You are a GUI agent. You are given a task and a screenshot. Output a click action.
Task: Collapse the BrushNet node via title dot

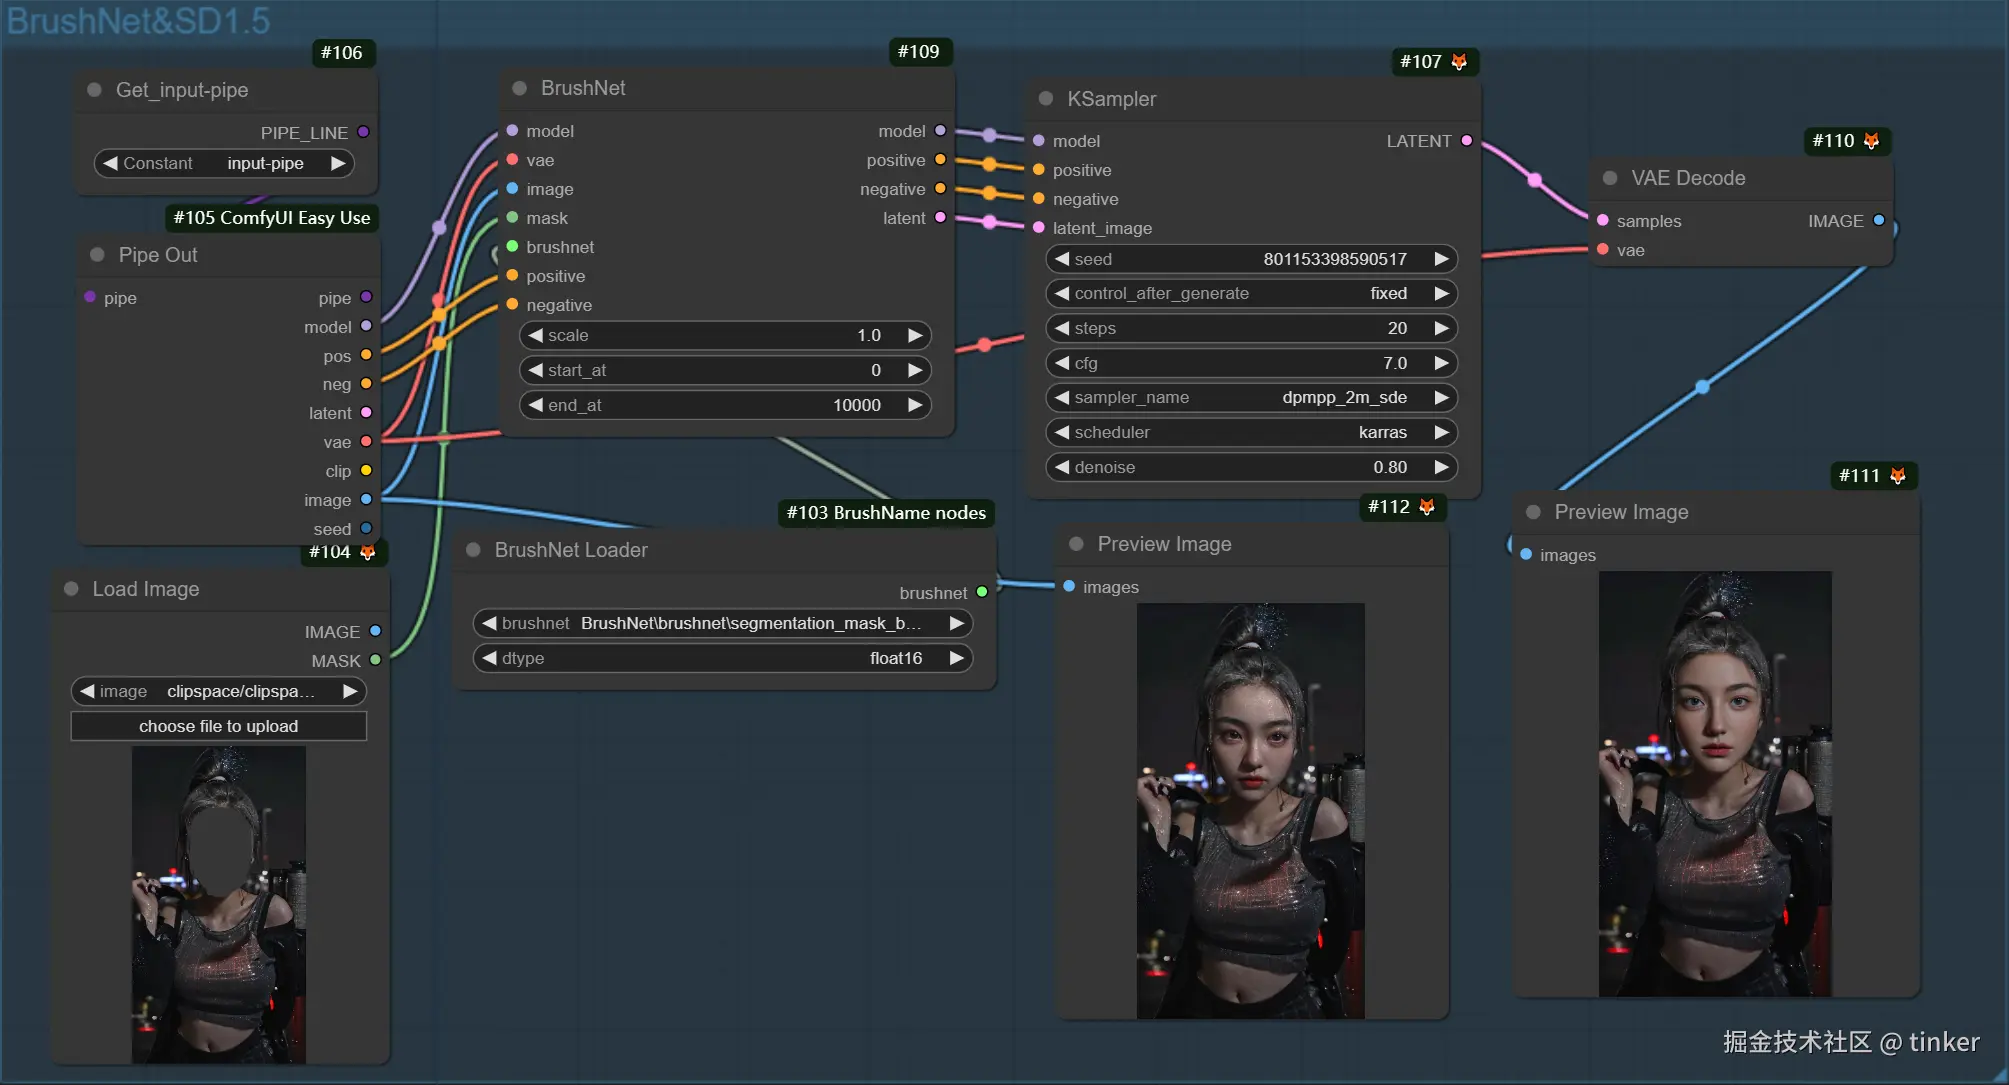click(519, 88)
